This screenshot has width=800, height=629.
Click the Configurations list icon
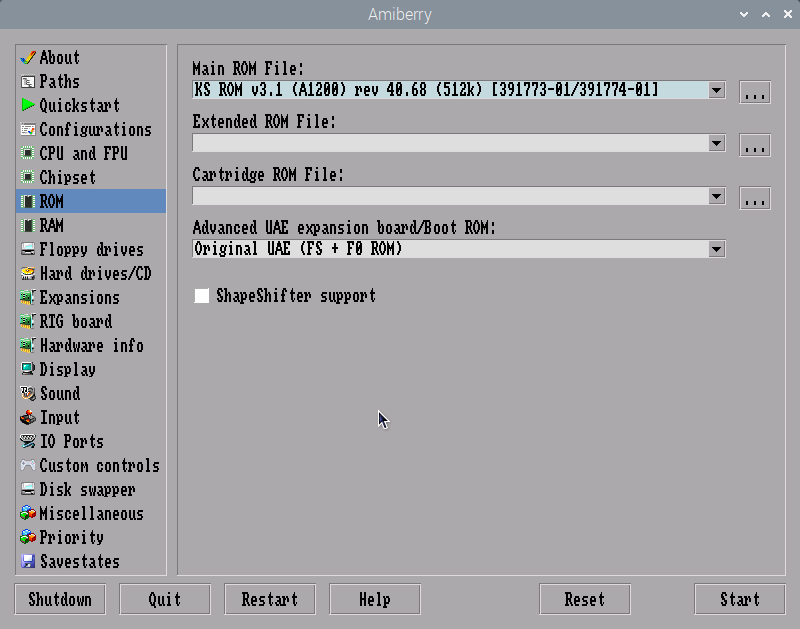pyautogui.click(x=28, y=129)
